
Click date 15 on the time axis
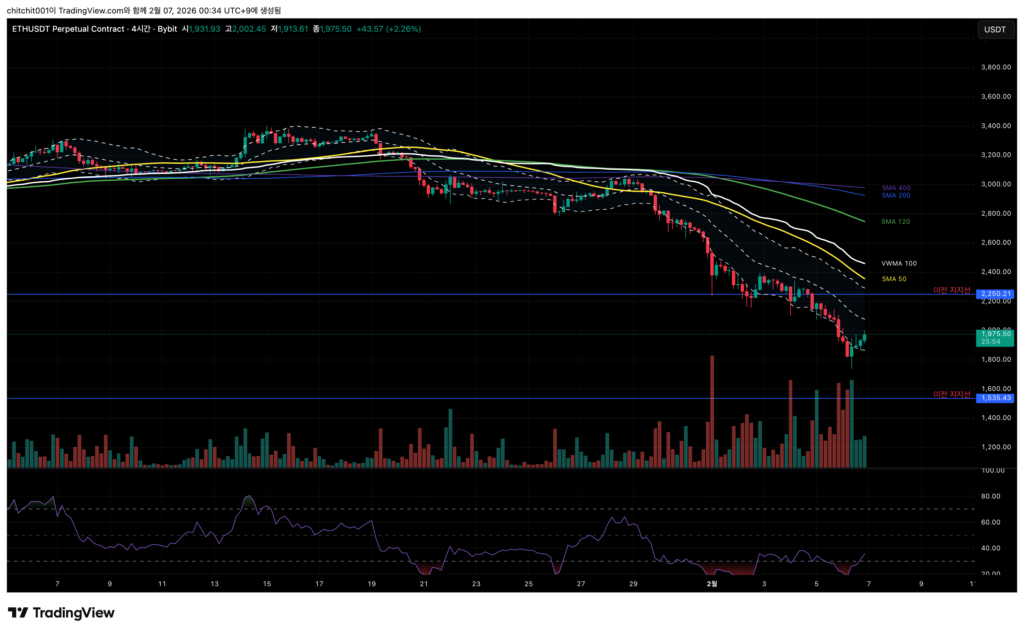coord(267,583)
